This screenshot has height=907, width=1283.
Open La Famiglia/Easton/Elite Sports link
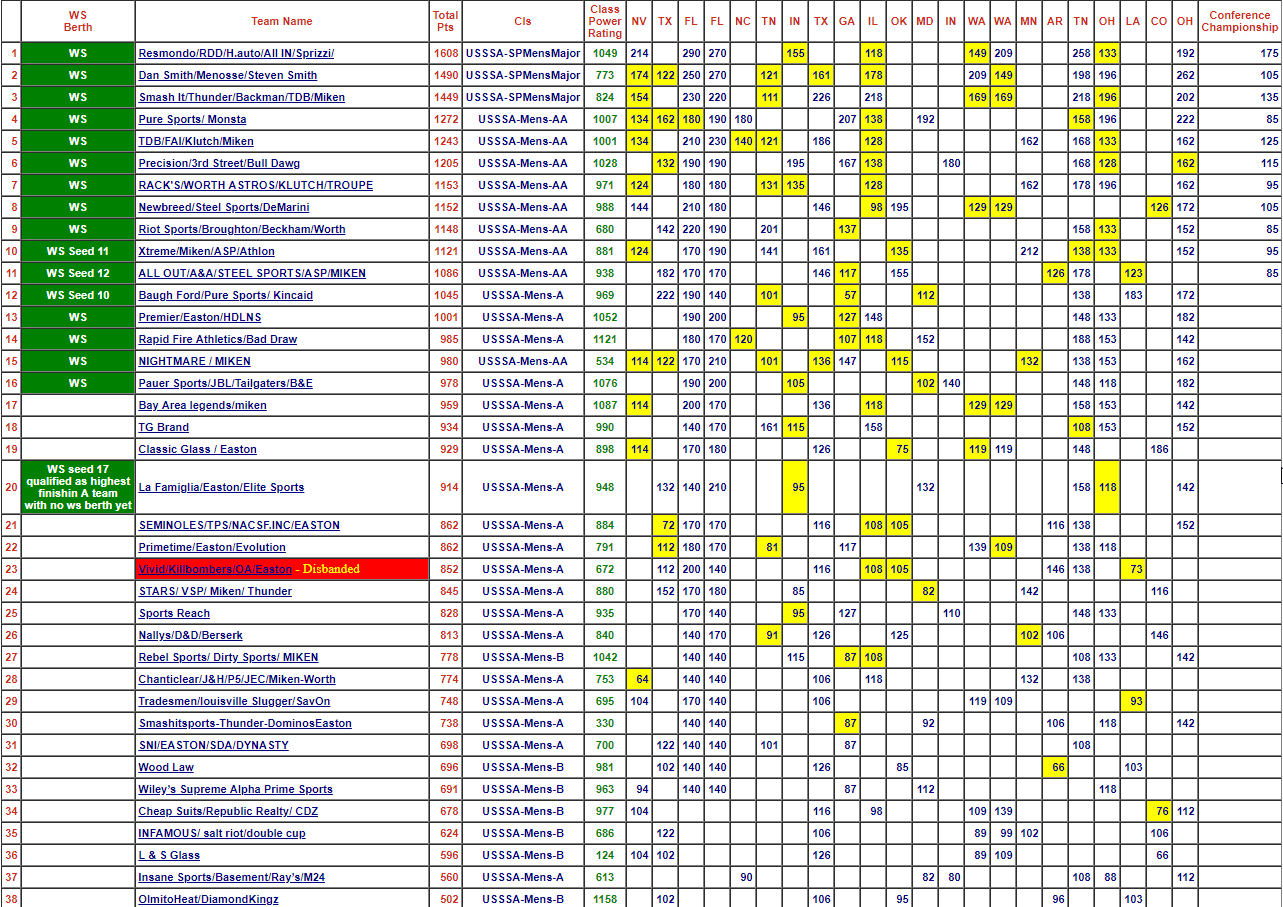221,487
